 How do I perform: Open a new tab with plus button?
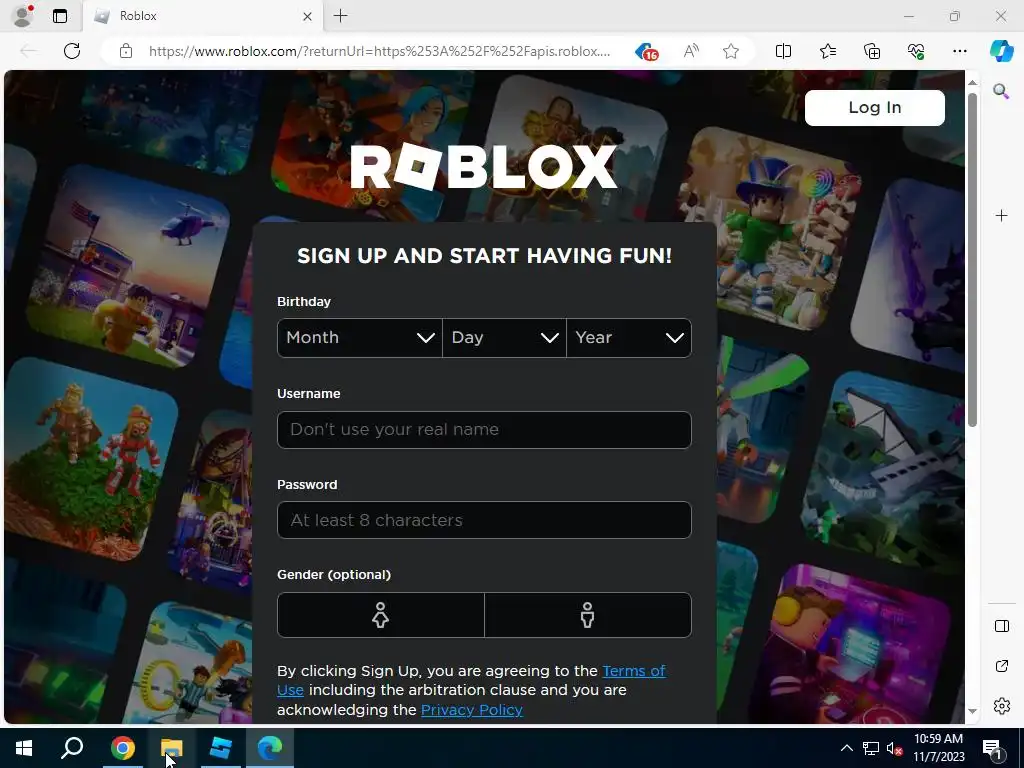[340, 16]
